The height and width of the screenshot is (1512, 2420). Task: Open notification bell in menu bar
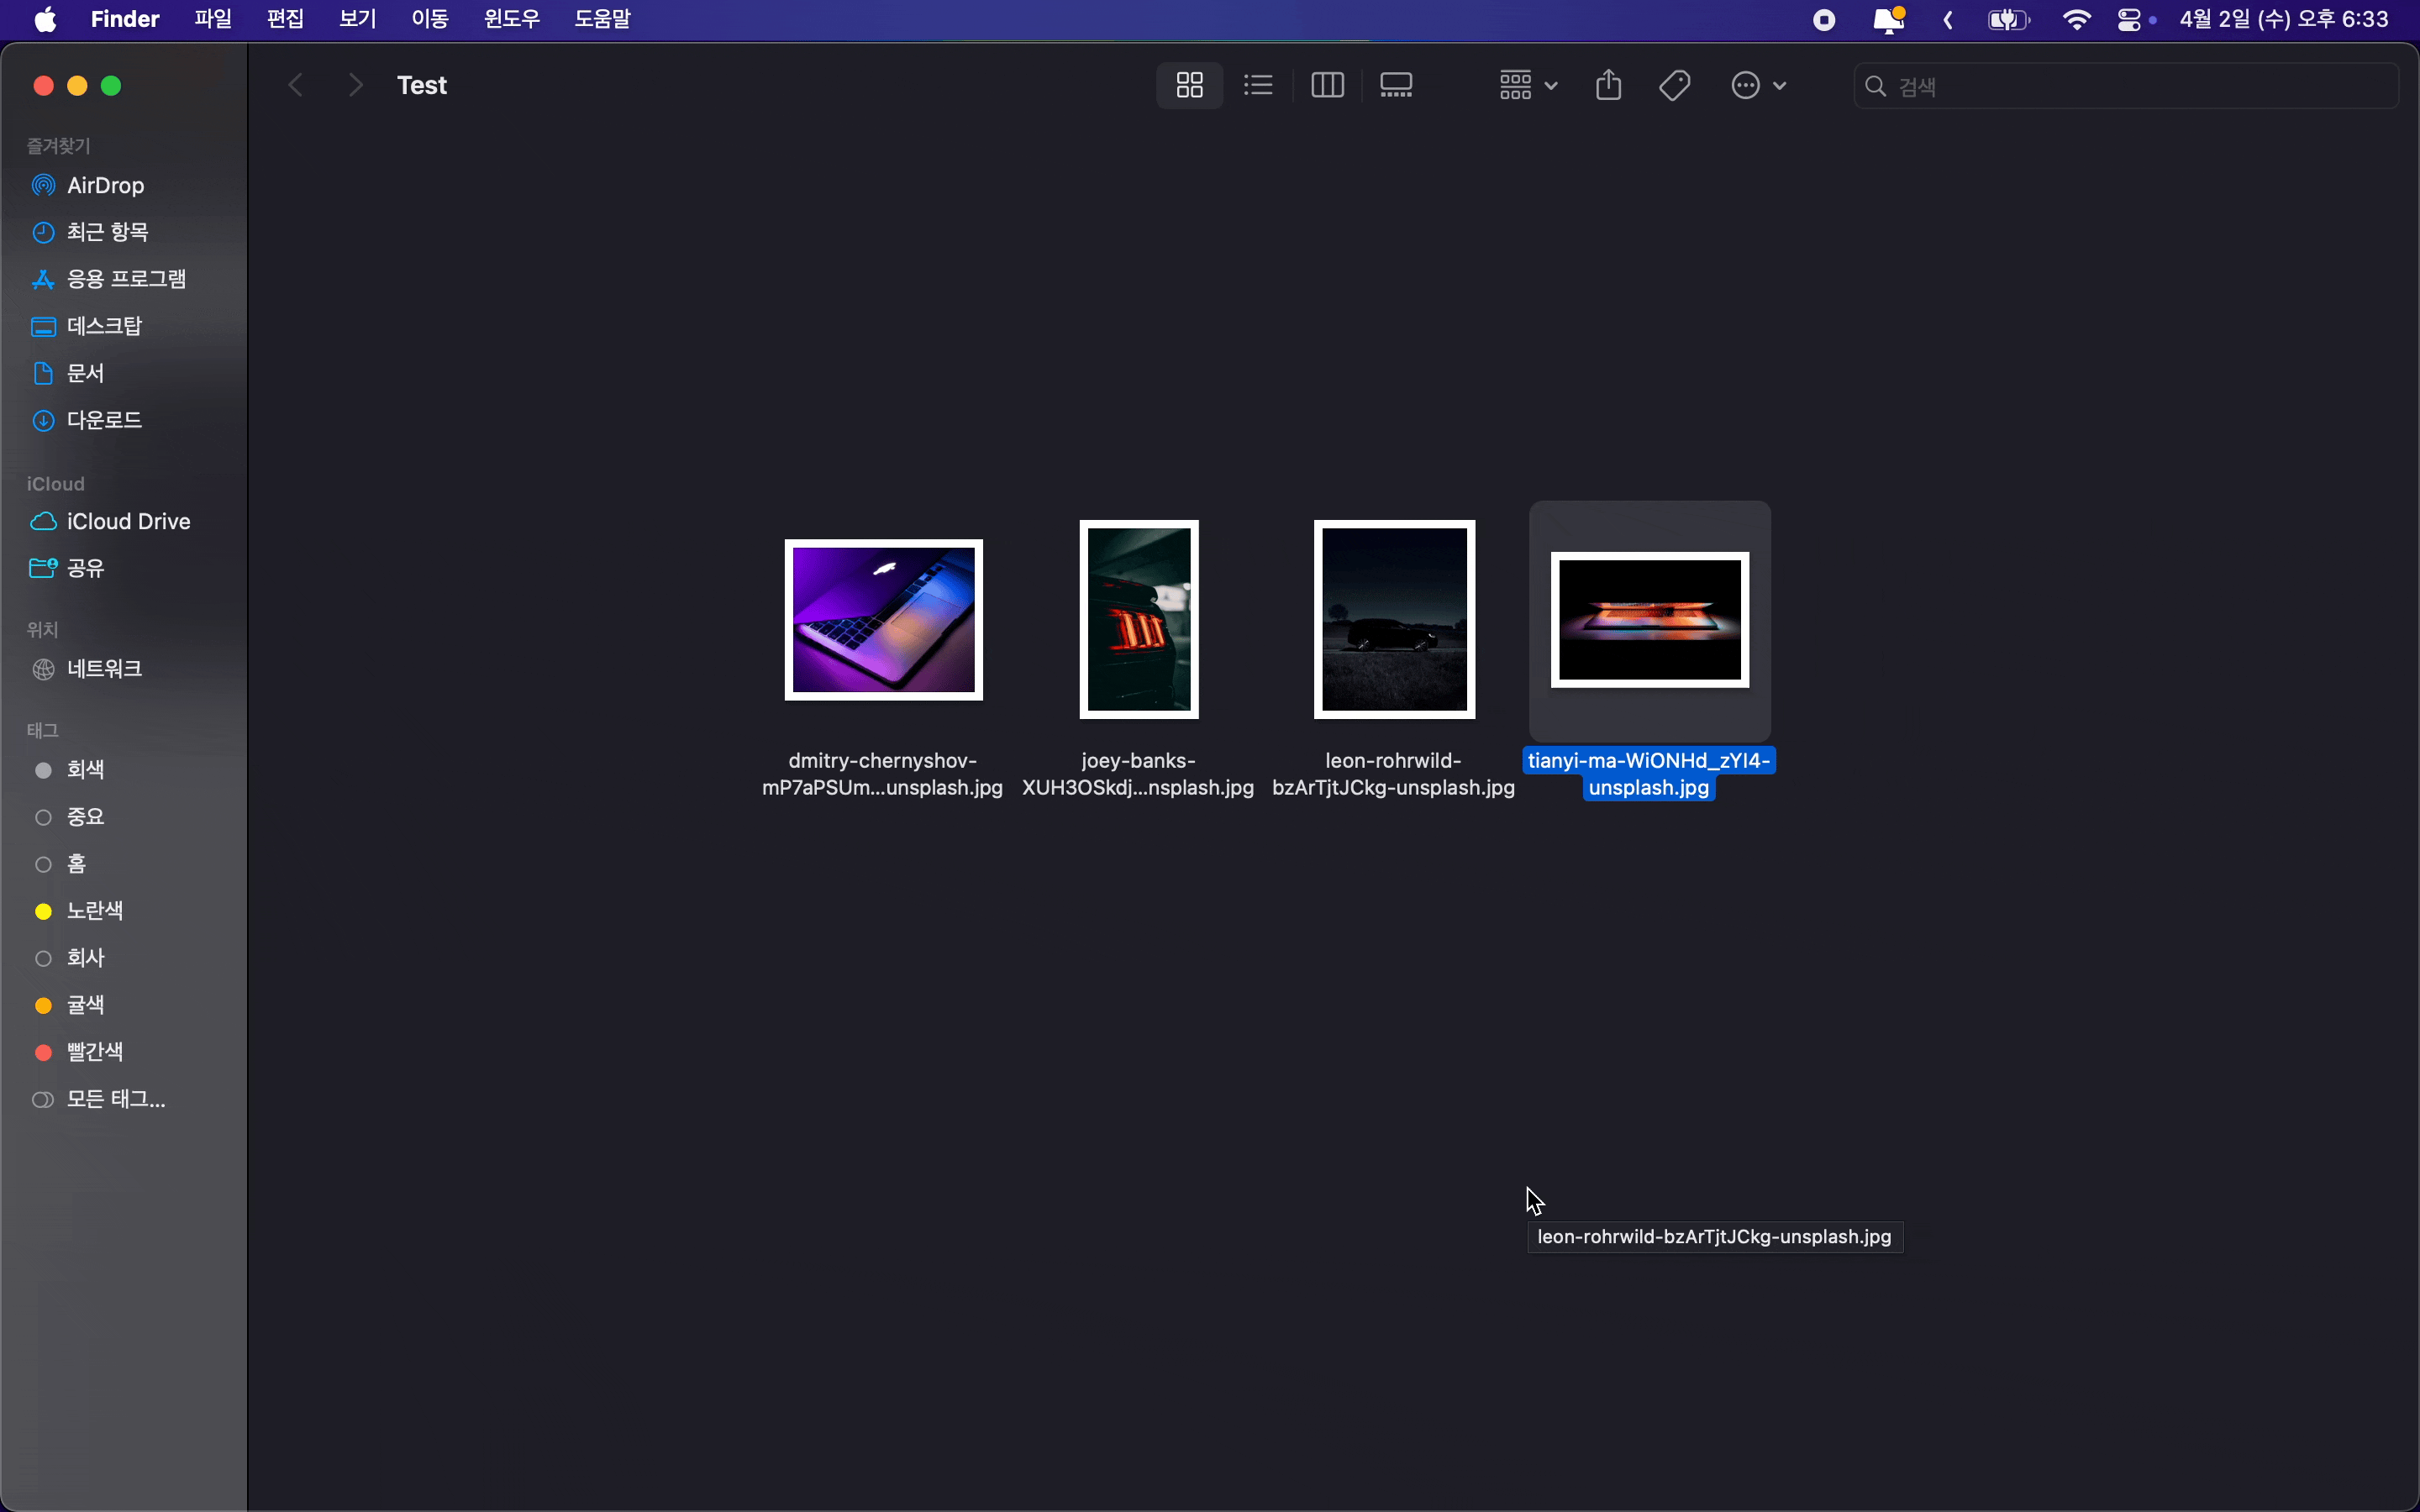click(1887, 20)
